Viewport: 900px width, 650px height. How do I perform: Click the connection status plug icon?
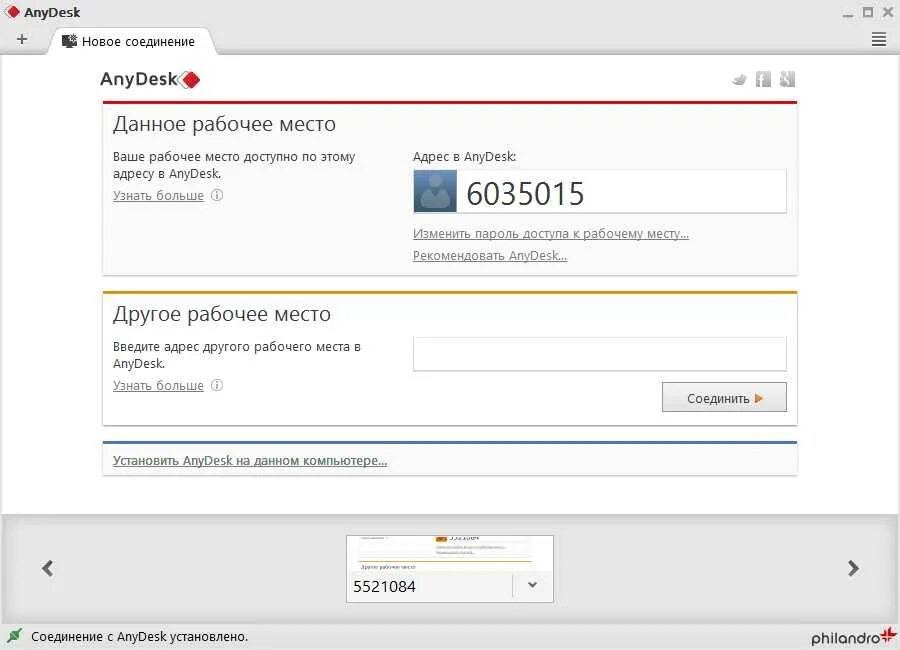(x=14, y=636)
